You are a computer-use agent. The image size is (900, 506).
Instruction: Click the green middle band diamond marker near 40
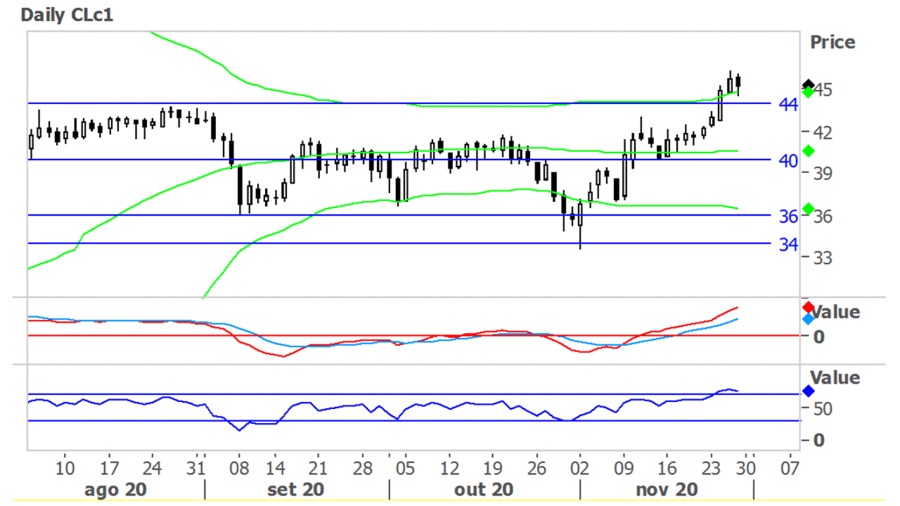click(808, 151)
